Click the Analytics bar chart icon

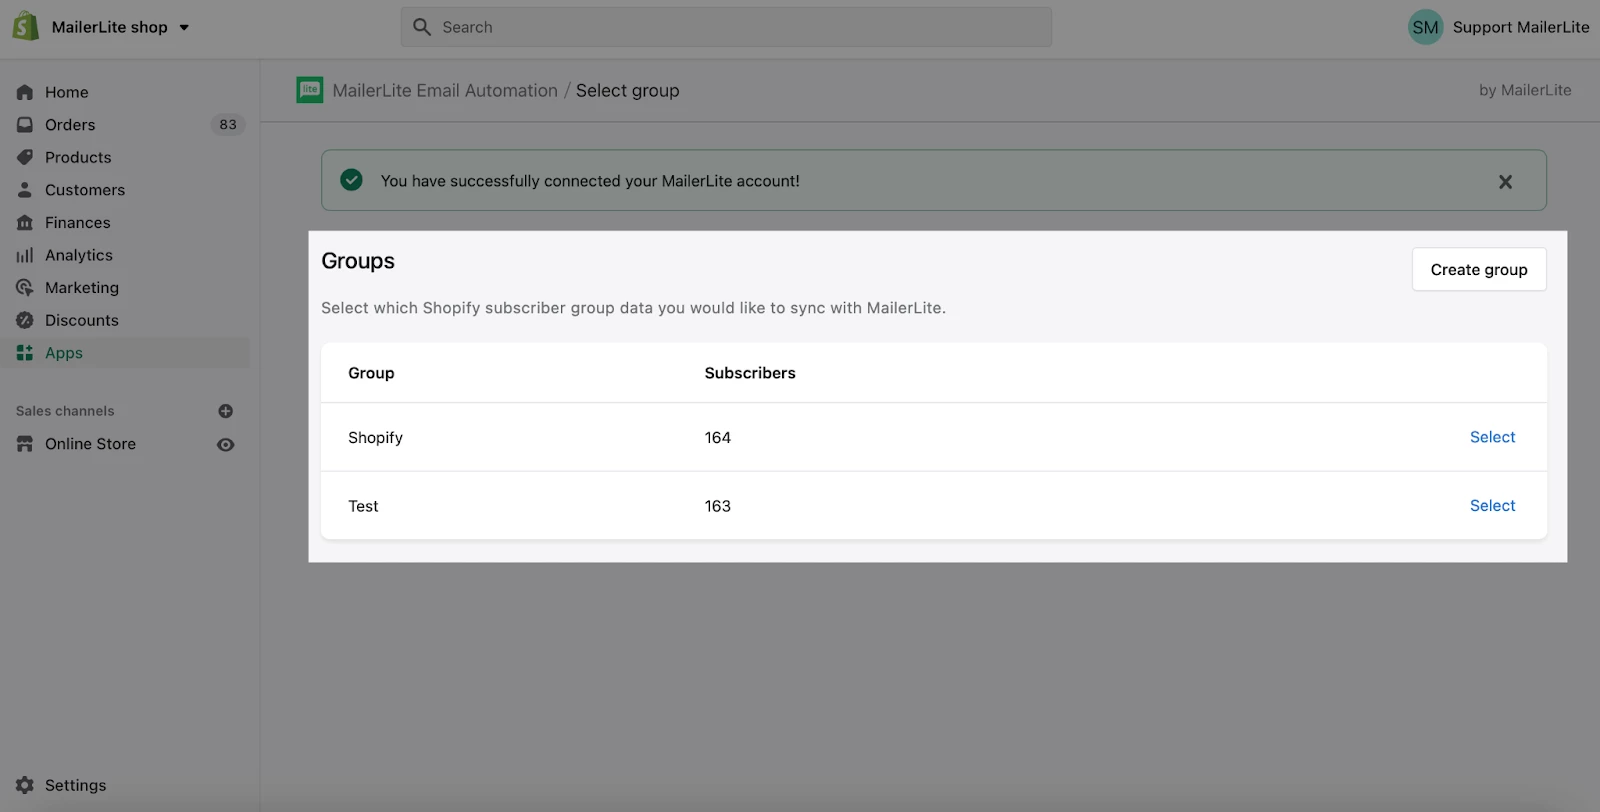click(x=25, y=255)
